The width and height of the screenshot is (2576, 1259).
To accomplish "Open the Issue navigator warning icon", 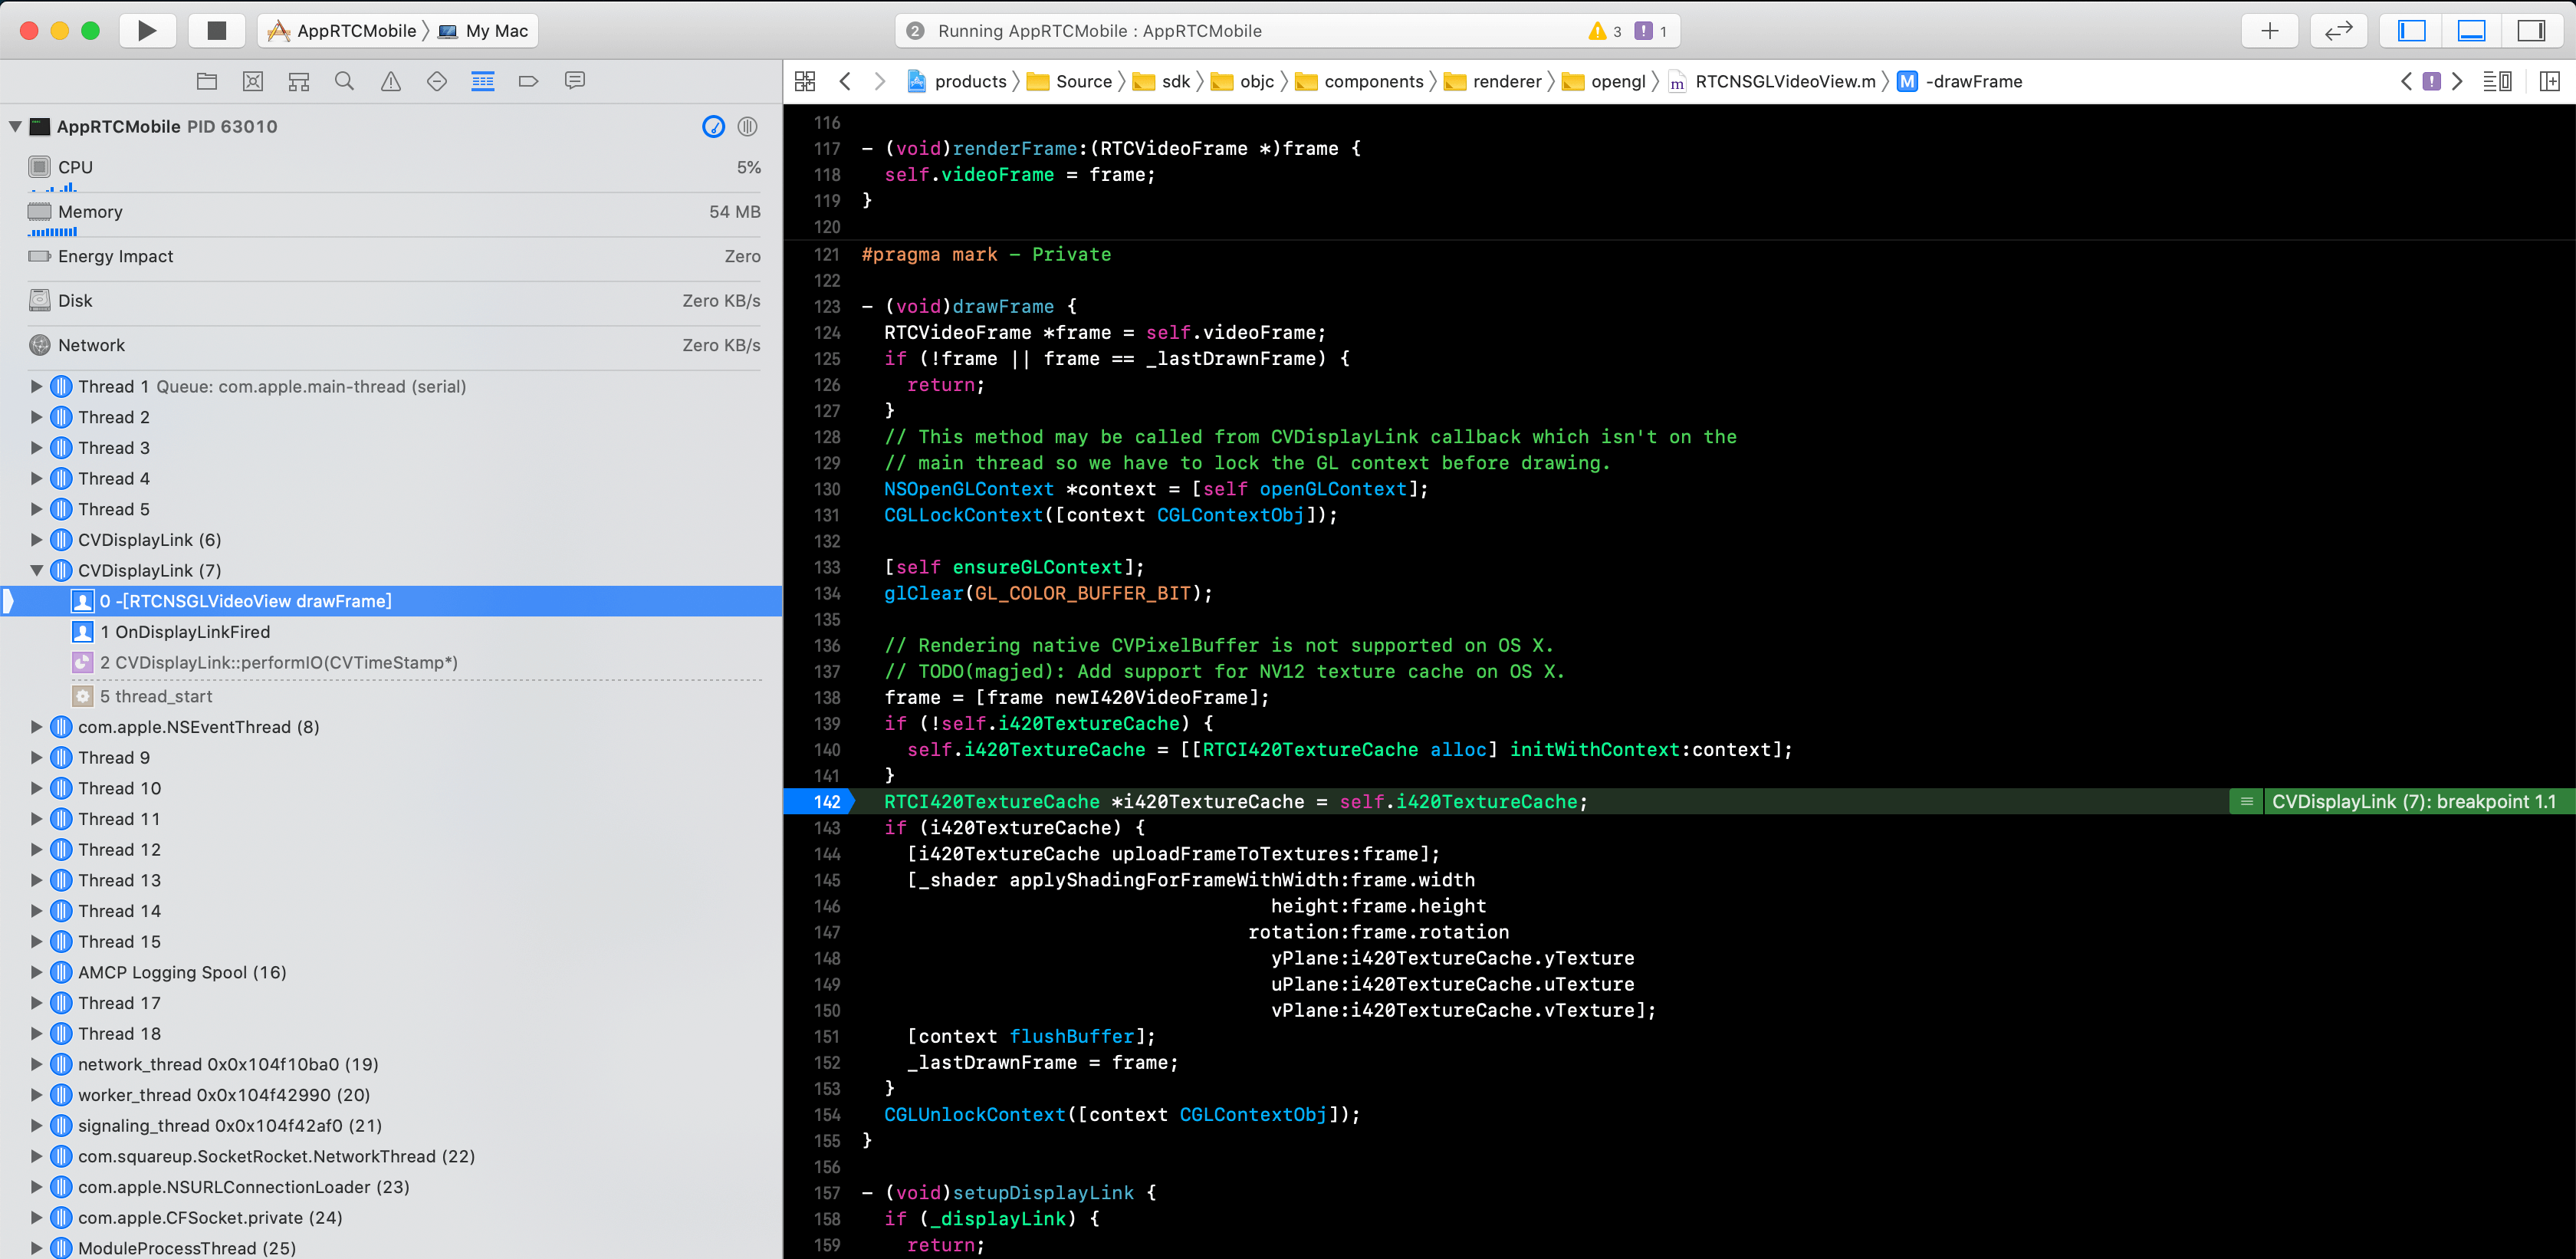I will point(390,81).
